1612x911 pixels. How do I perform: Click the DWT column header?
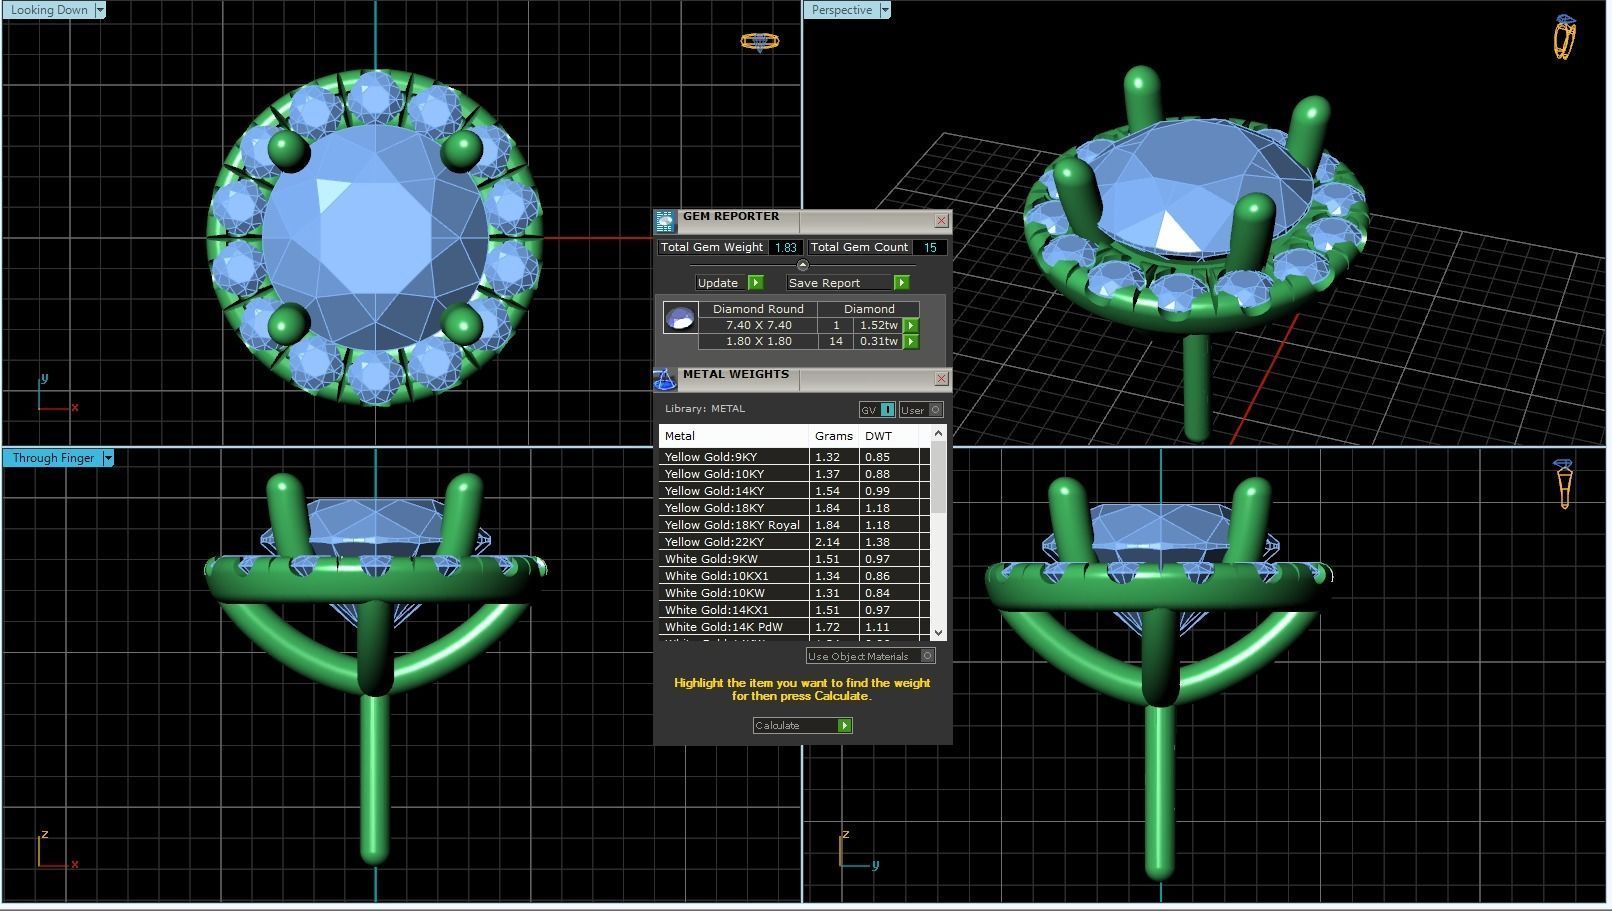888,436
